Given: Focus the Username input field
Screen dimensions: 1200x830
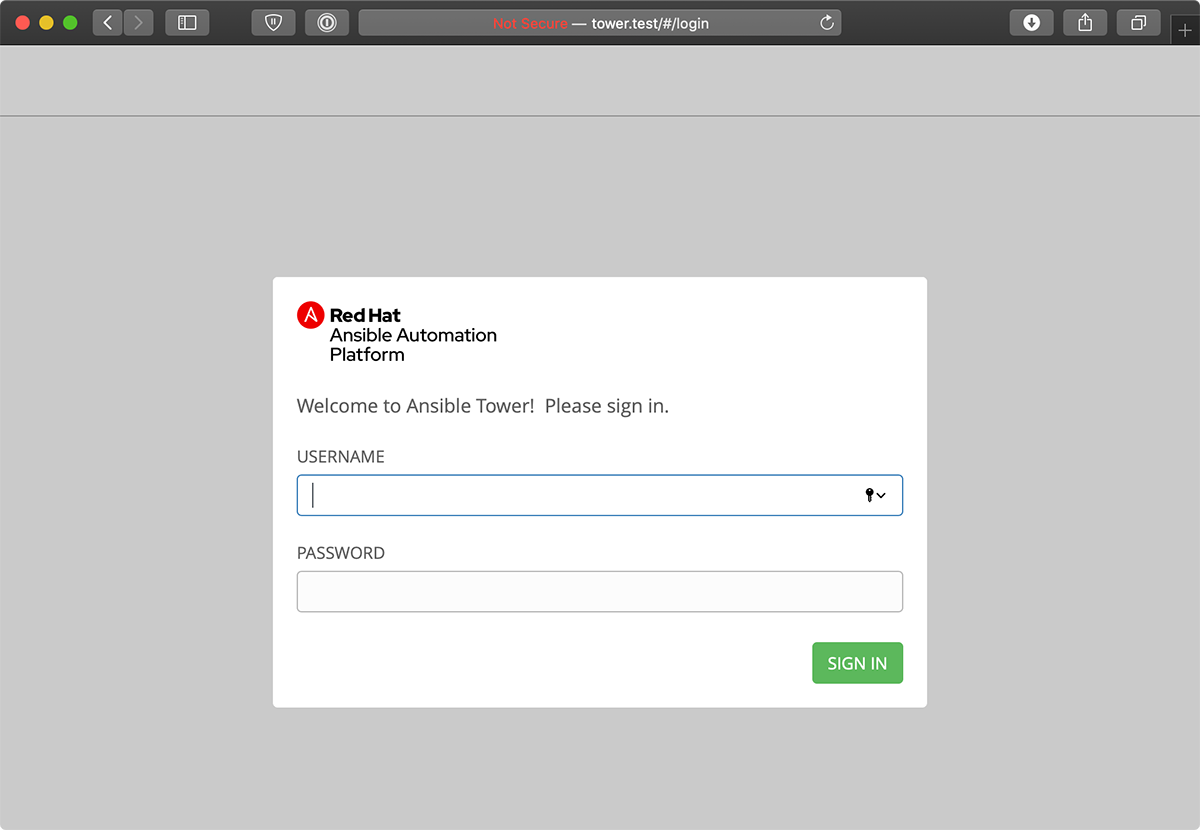Looking at the screenshot, I should click(600, 495).
